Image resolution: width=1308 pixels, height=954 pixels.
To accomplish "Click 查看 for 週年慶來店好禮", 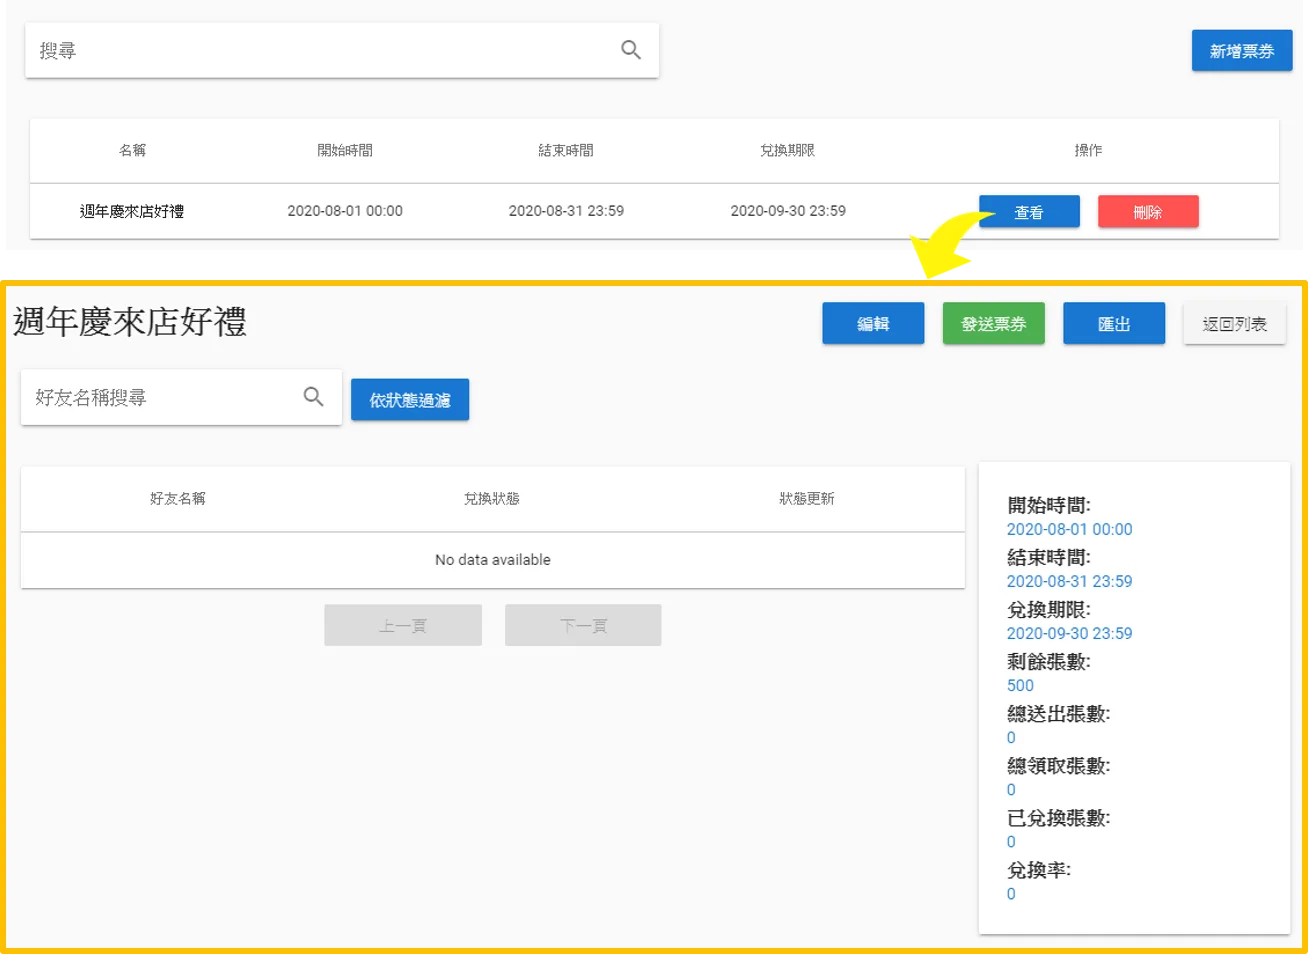I will click(1029, 212).
